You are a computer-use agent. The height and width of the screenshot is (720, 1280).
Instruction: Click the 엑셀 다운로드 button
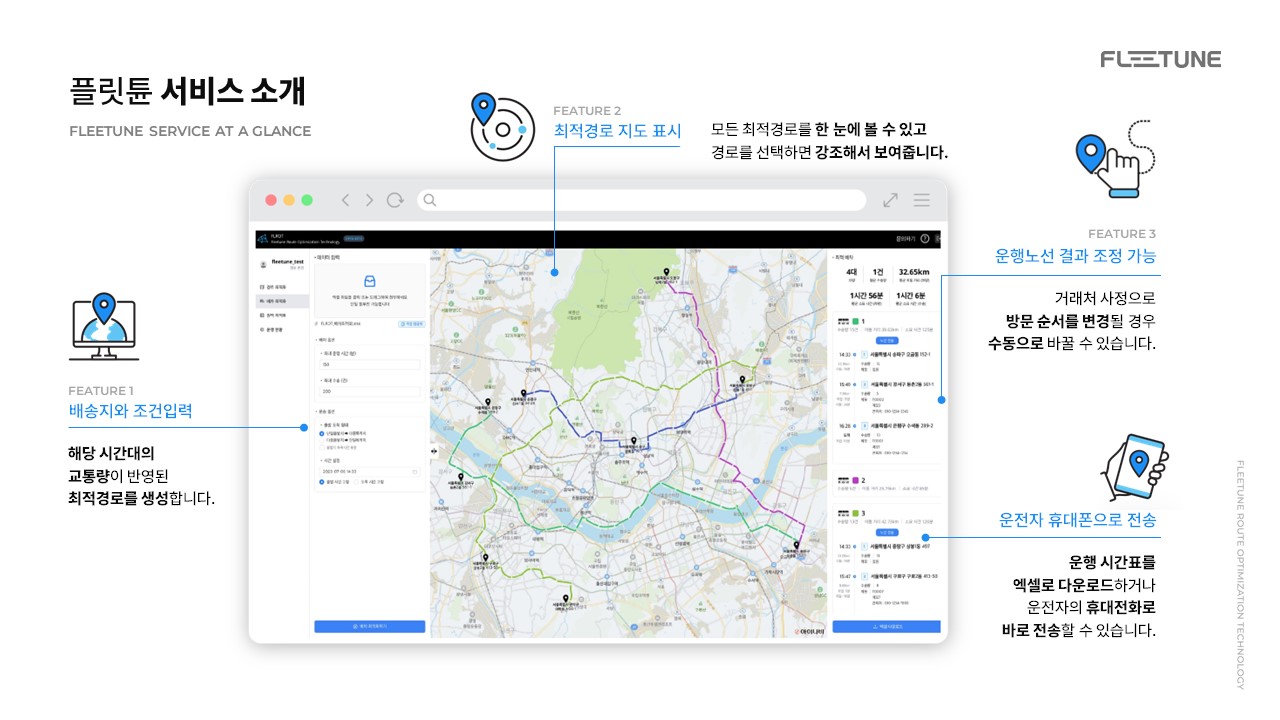[x=886, y=627]
